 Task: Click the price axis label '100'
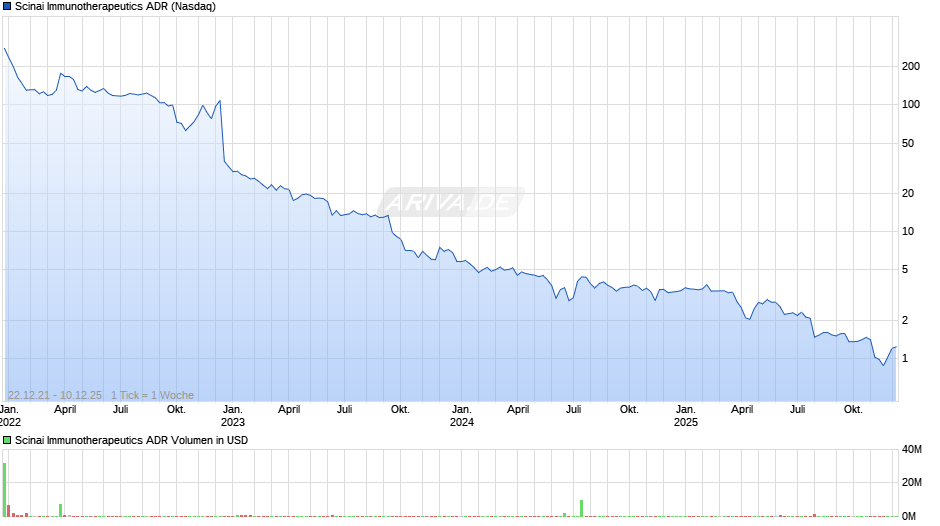(911, 104)
